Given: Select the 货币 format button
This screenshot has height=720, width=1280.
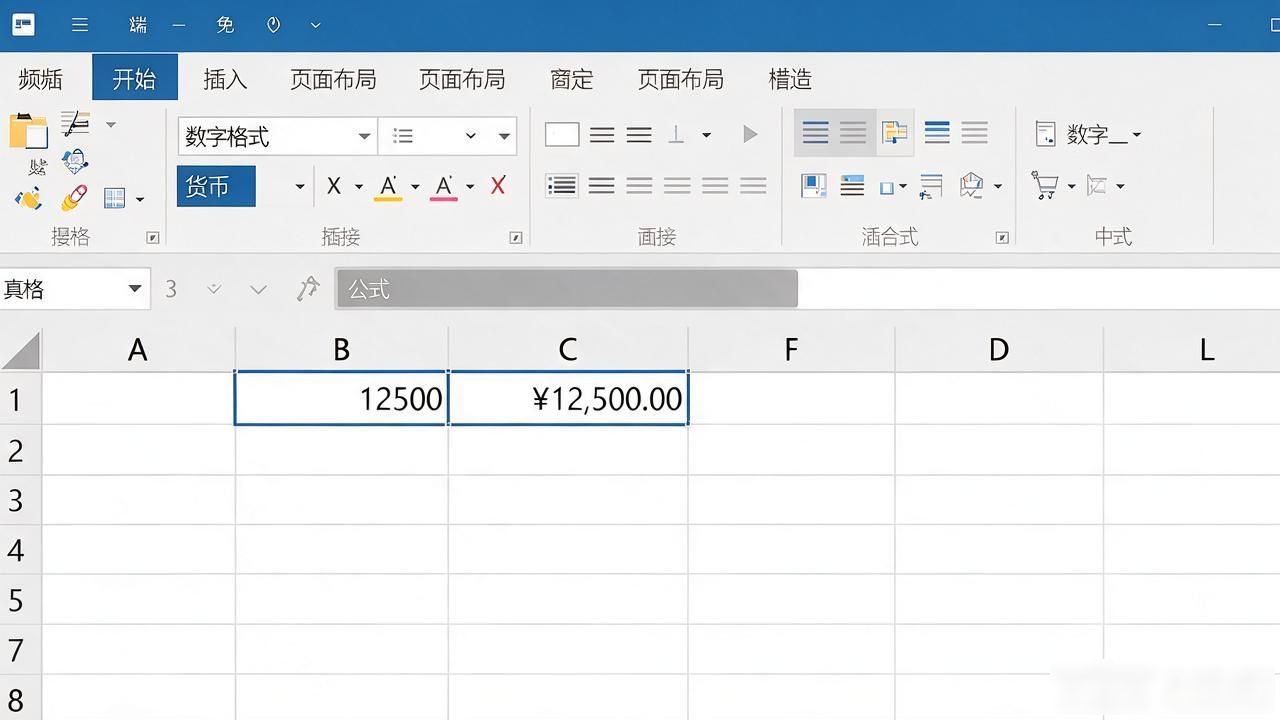Looking at the screenshot, I should (216, 186).
